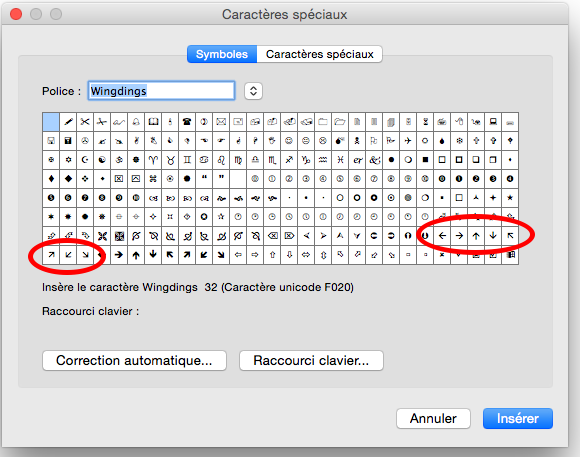Open the Raccourci clavier dialog button

pos(311,360)
